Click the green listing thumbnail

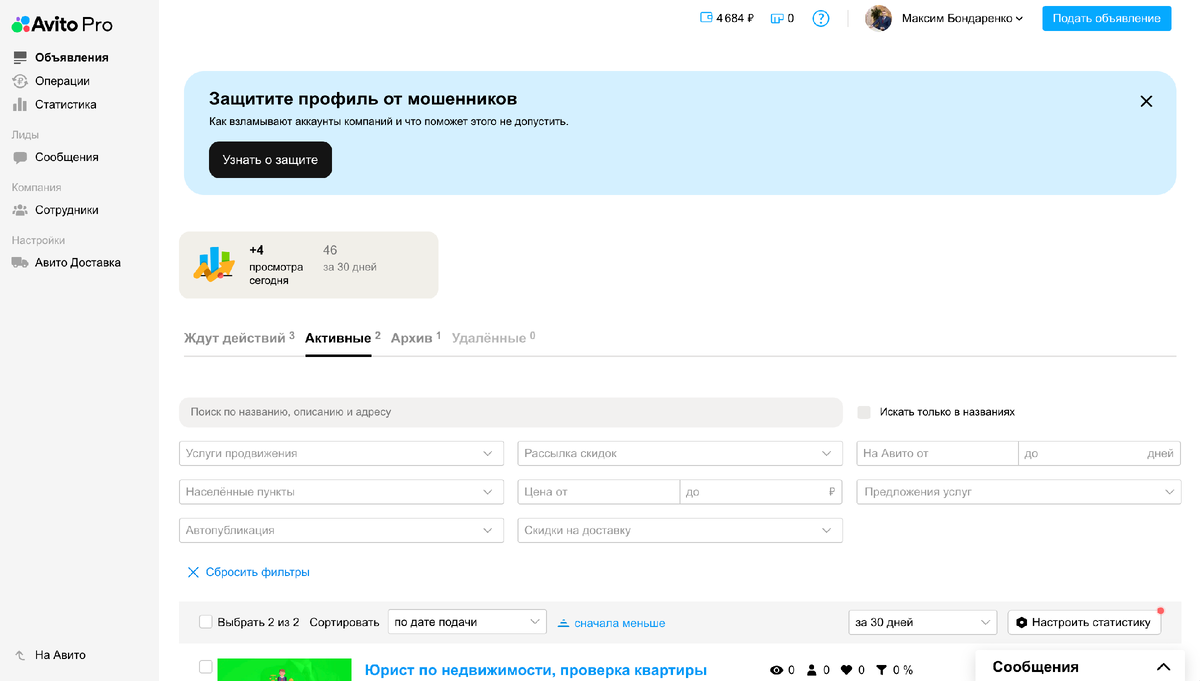click(284, 669)
